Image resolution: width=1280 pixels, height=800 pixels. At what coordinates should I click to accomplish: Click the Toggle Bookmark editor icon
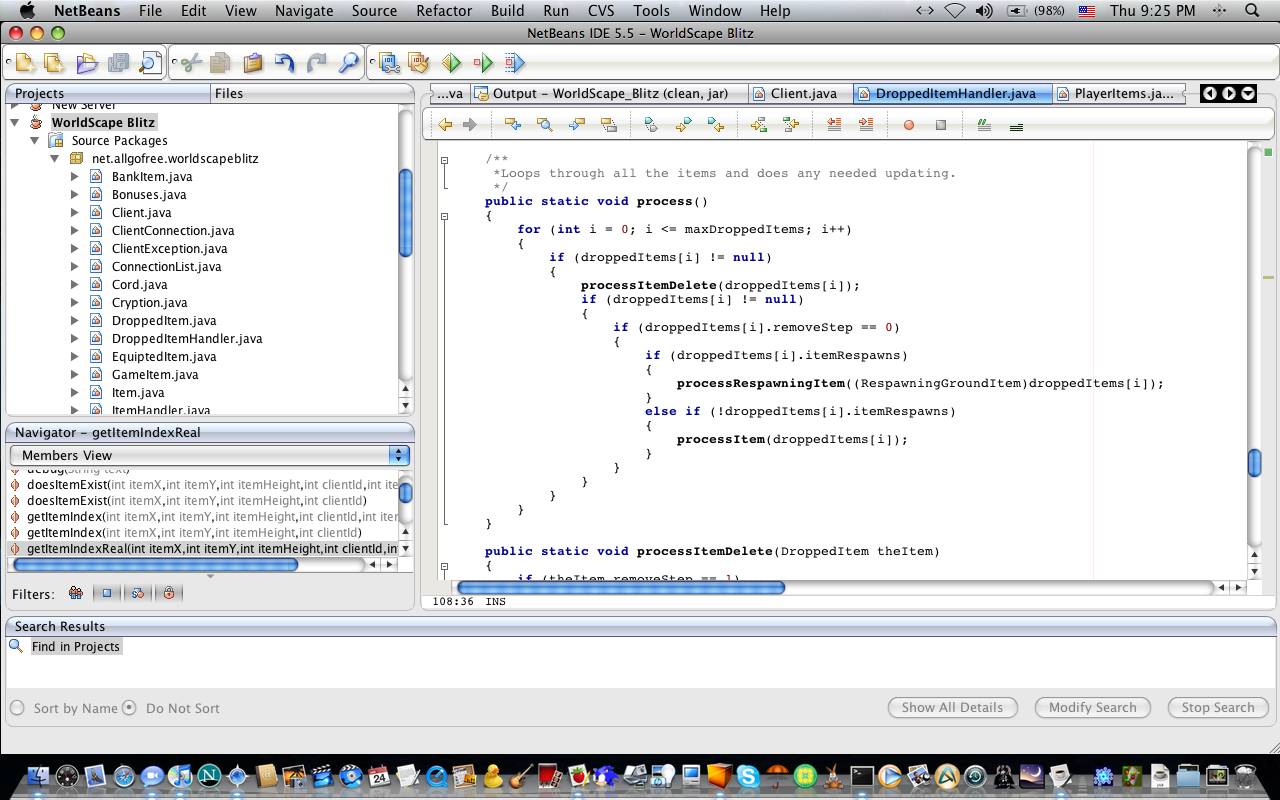tap(651, 125)
